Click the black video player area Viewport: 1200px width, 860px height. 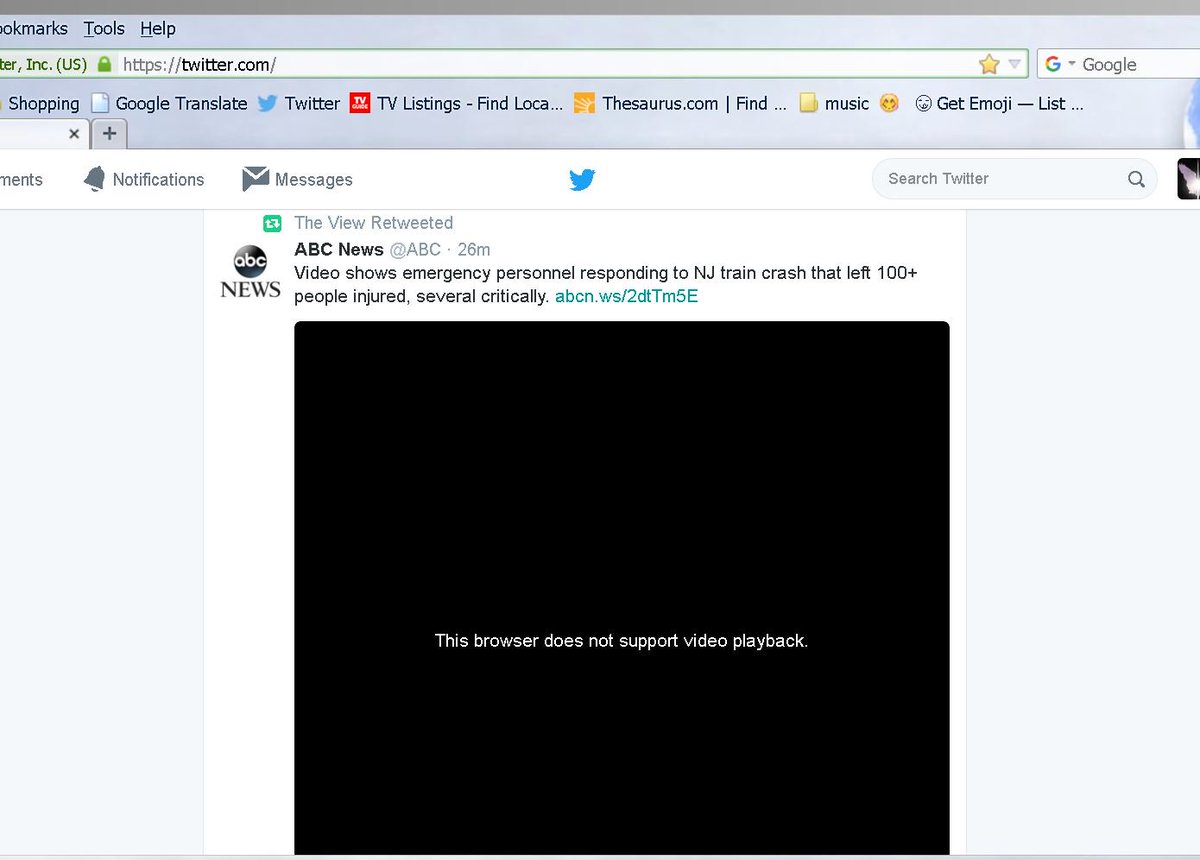coord(622,588)
